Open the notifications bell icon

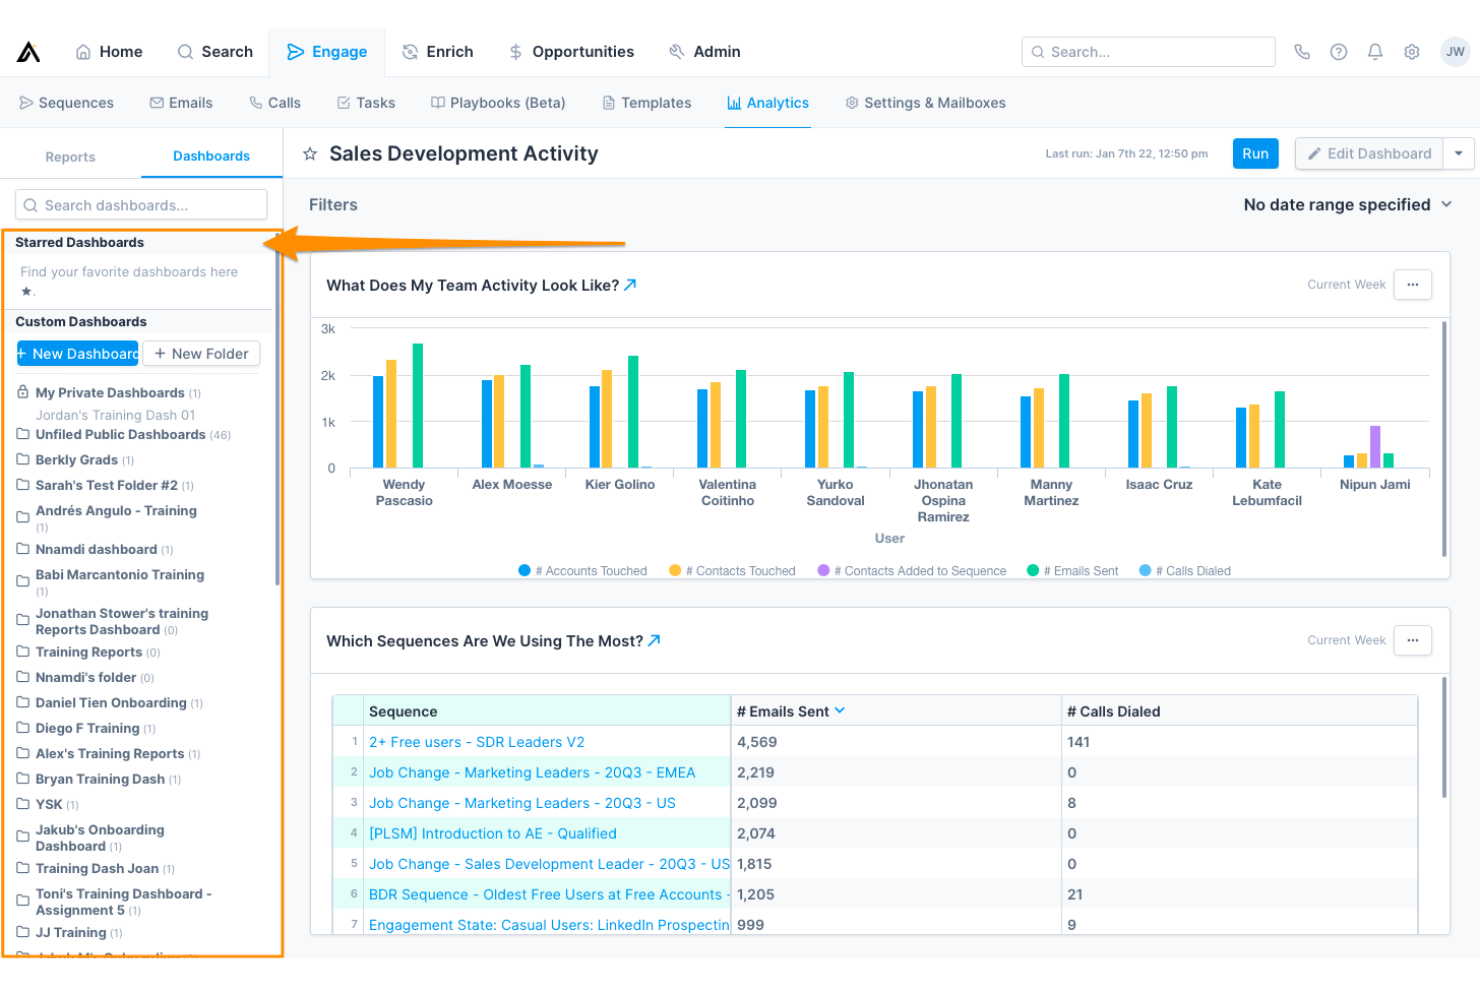point(1375,52)
